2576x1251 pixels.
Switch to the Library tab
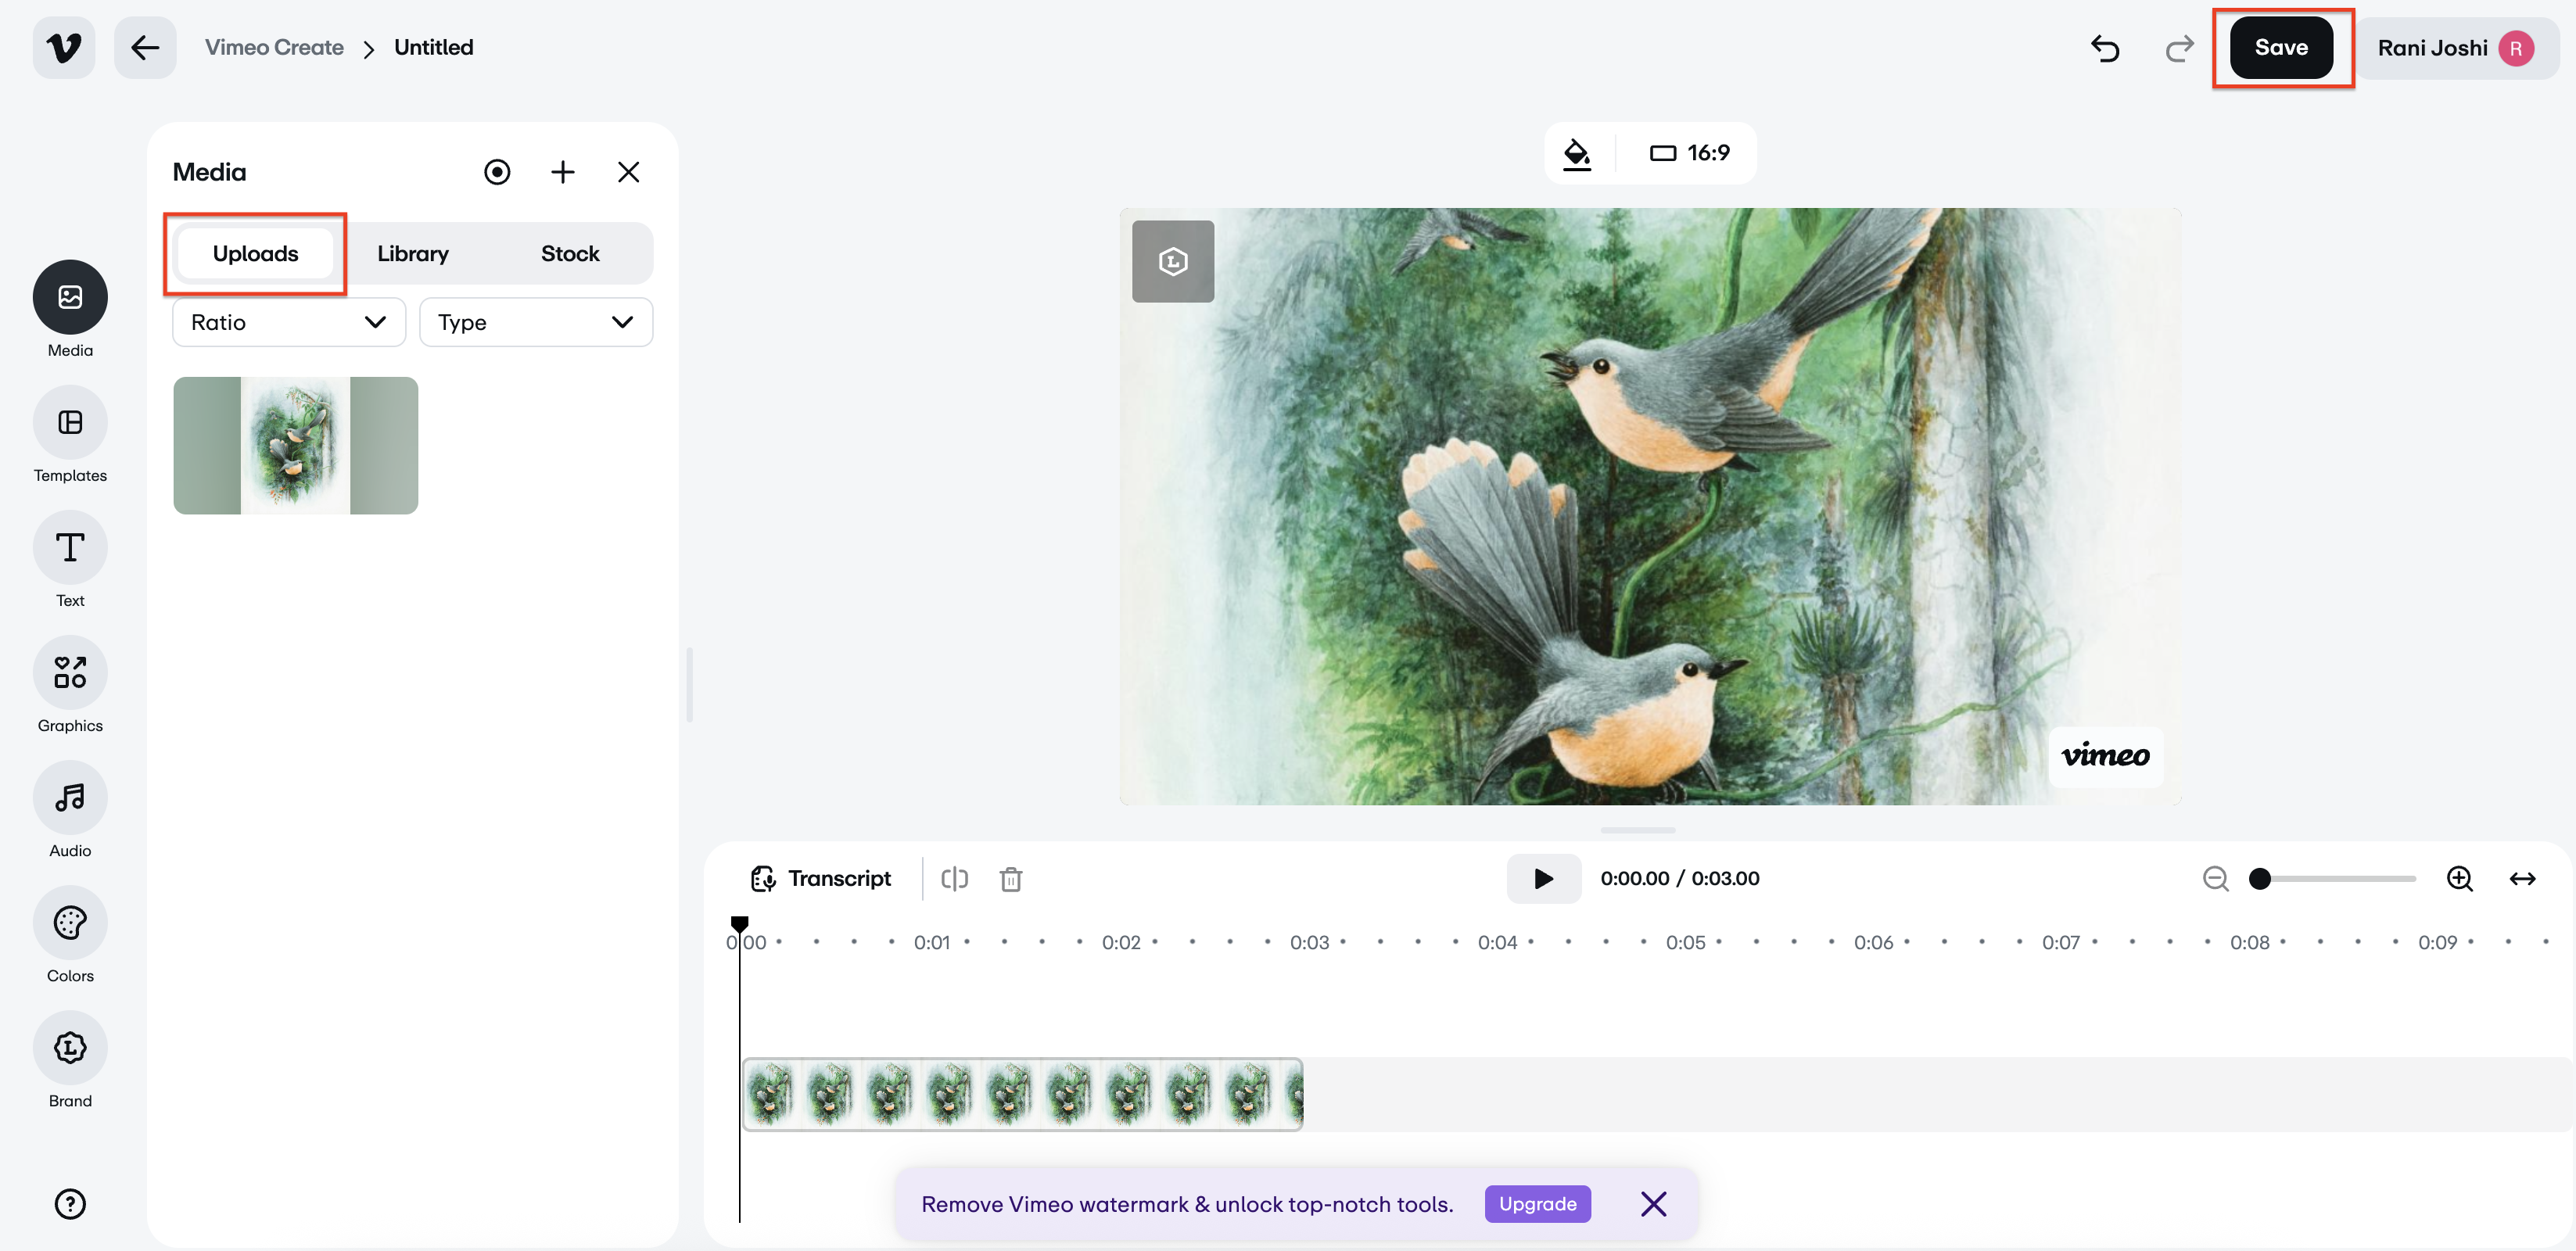coord(413,254)
